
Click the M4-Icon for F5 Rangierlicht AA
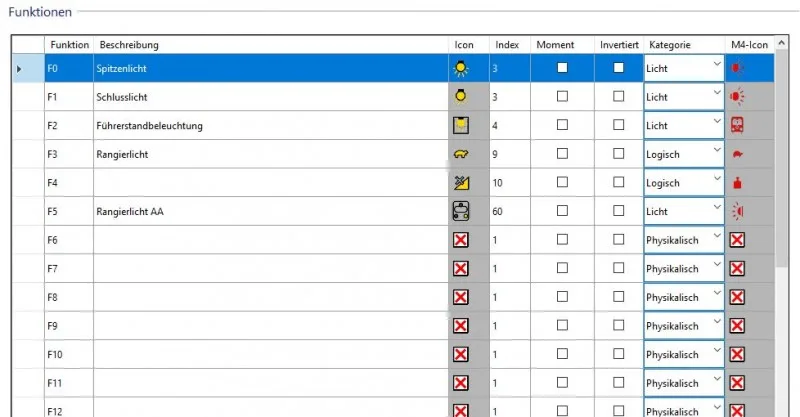tap(738, 211)
